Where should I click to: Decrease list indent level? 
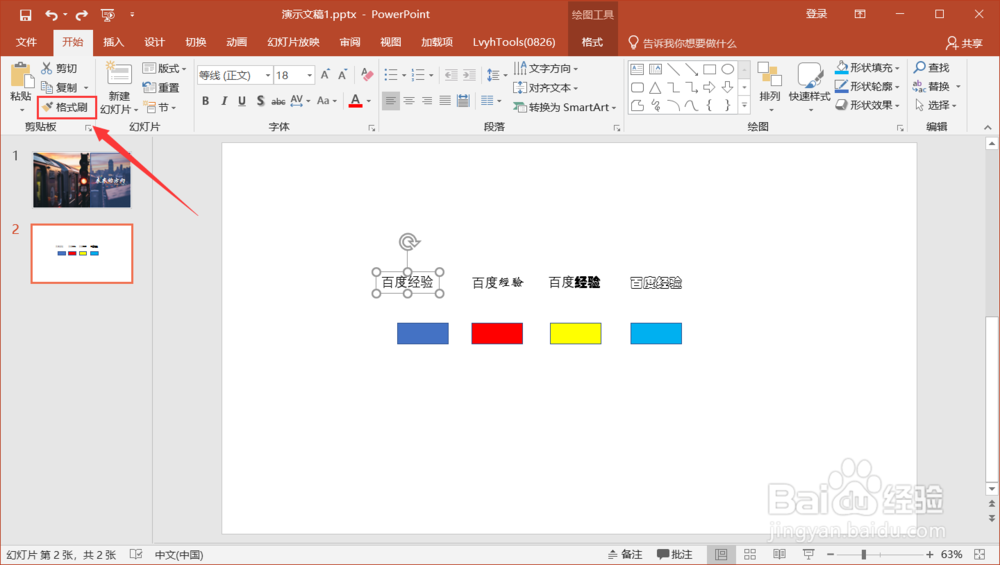pyautogui.click(x=450, y=75)
